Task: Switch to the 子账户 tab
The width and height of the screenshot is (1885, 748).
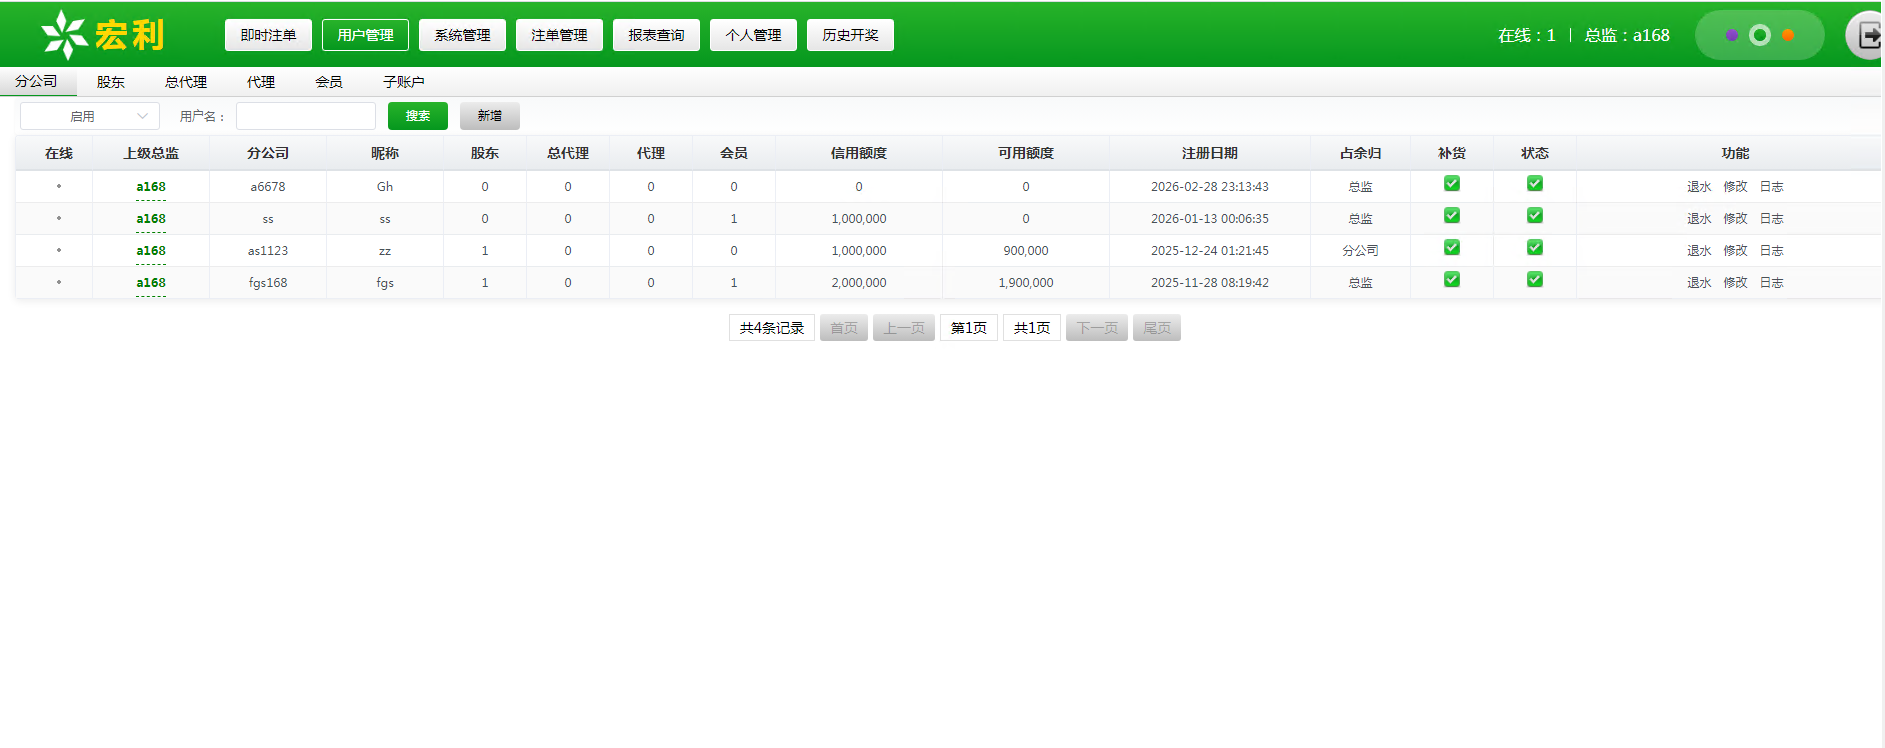Action: [x=404, y=82]
